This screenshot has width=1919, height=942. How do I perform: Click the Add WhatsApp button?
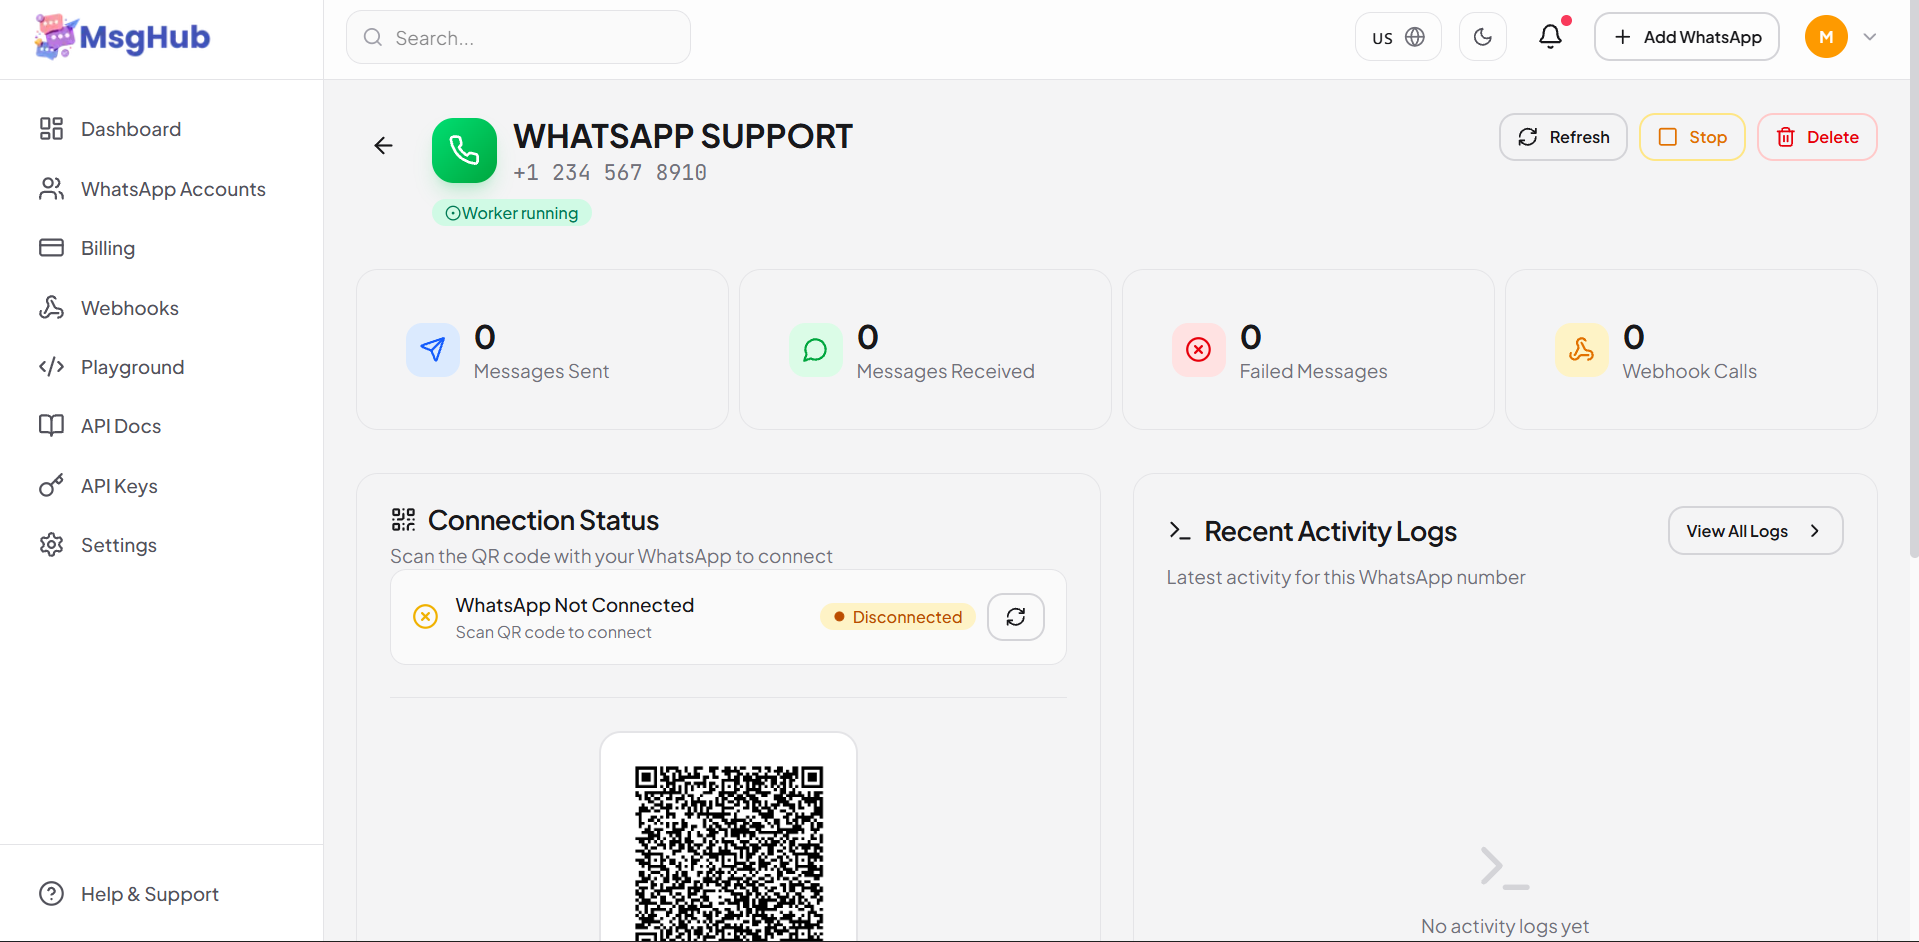coord(1687,37)
